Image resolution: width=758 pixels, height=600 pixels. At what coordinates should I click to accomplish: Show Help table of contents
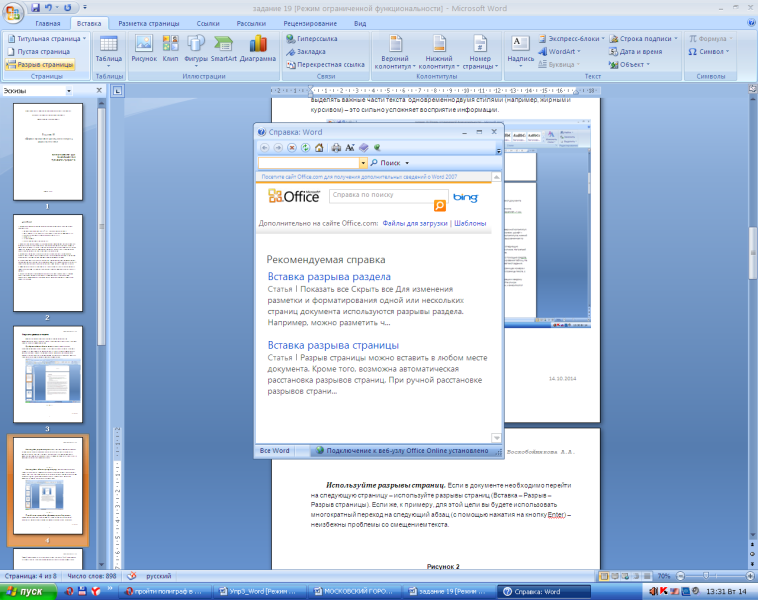point(364,147)
